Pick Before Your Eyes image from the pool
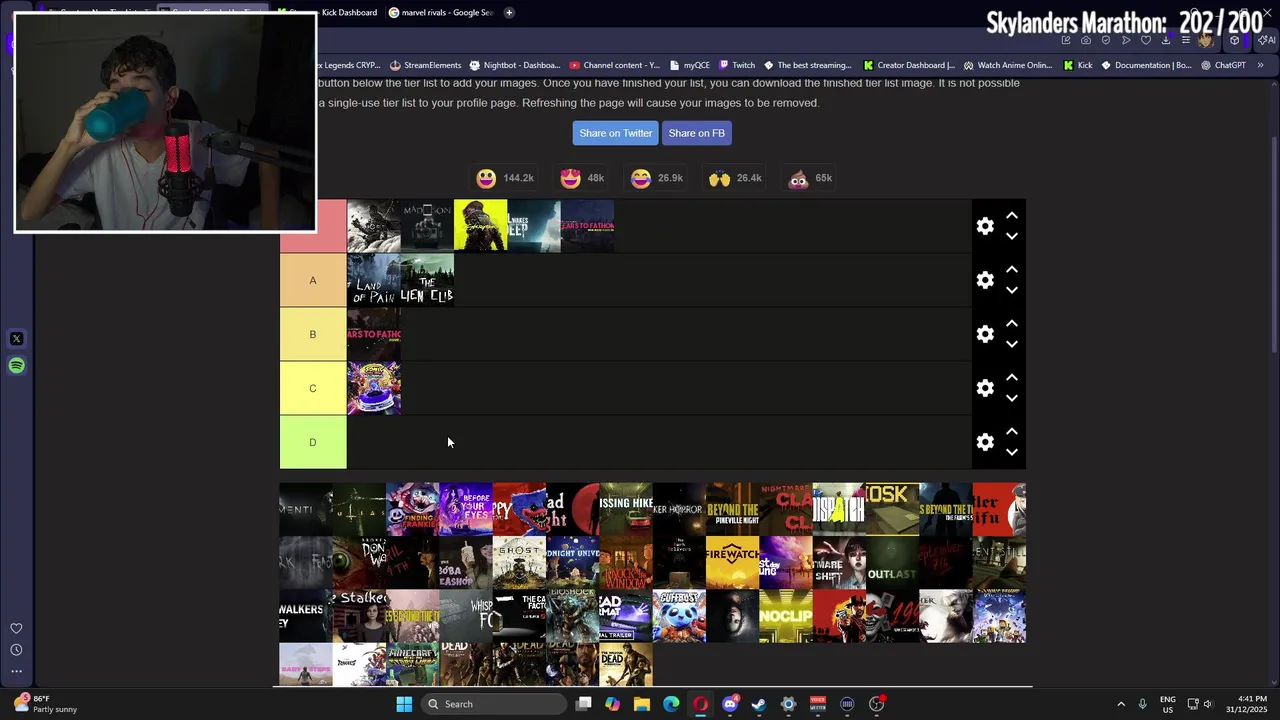The width and height of the screenshot is (1280, 720). coord(466,510)
